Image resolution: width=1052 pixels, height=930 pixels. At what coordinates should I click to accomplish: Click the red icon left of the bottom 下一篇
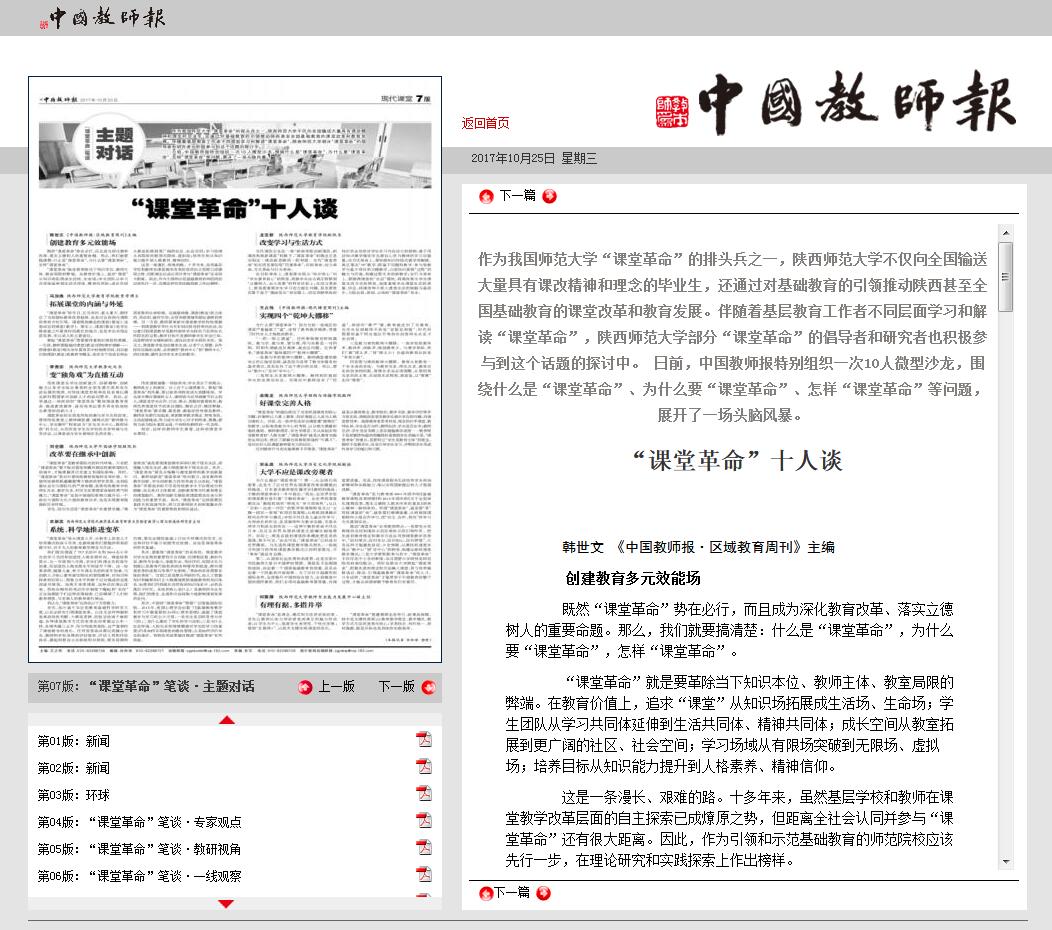[486, 893]
